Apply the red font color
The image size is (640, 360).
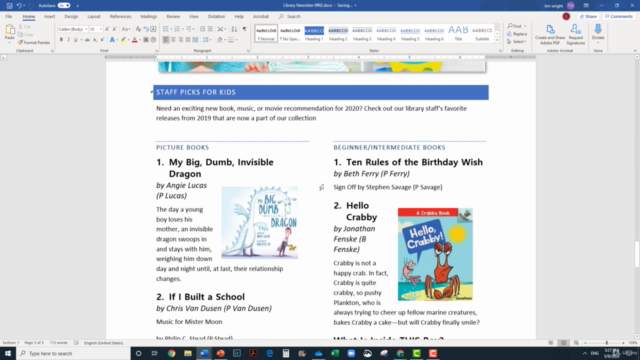(135, 40)
